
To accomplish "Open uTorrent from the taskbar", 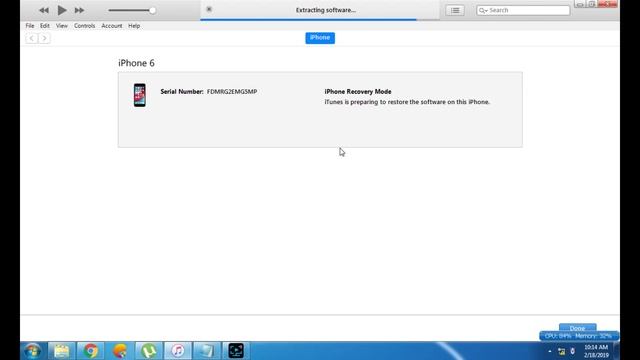I will [x=149, y=351].
